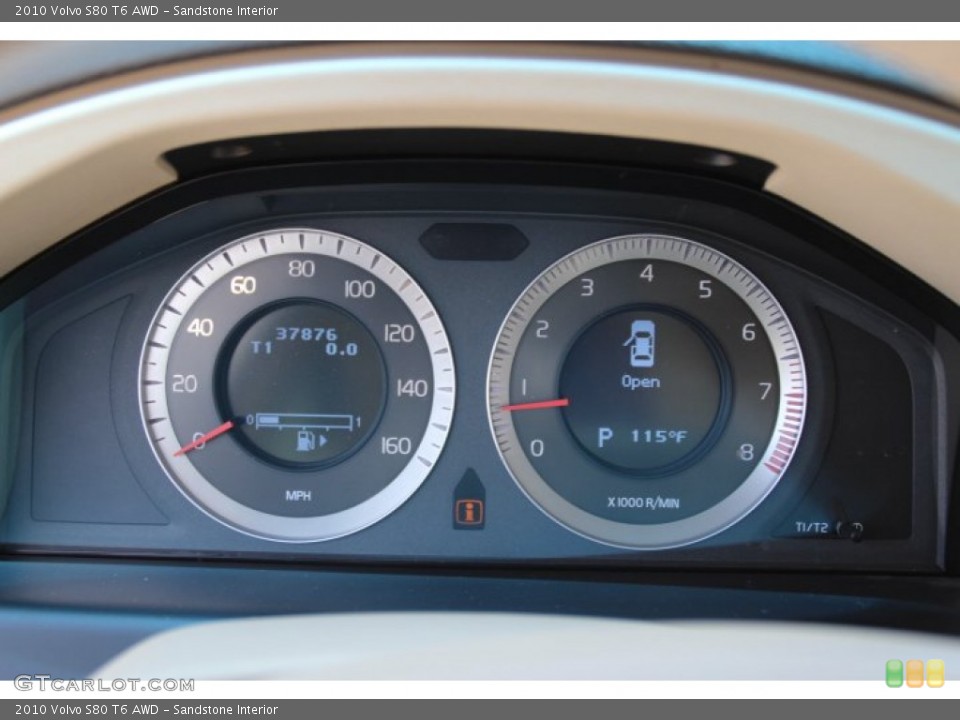Click the T1 trip label
The width and height of the screenshot is (960, 720).
coord(261,348)
